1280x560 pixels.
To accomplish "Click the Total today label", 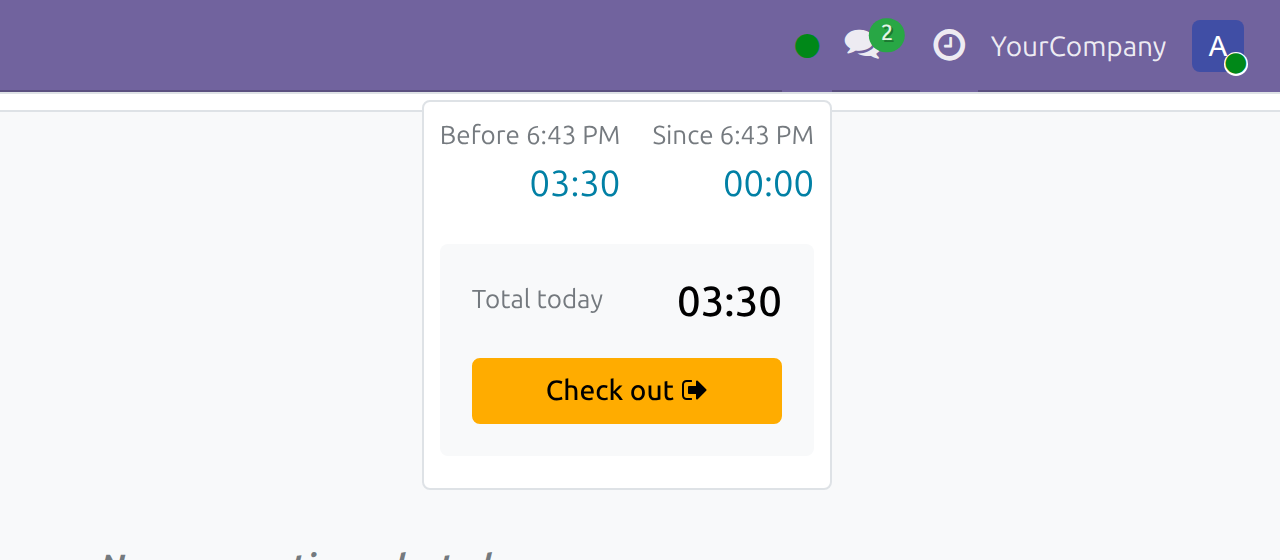I will coord(537,299).
